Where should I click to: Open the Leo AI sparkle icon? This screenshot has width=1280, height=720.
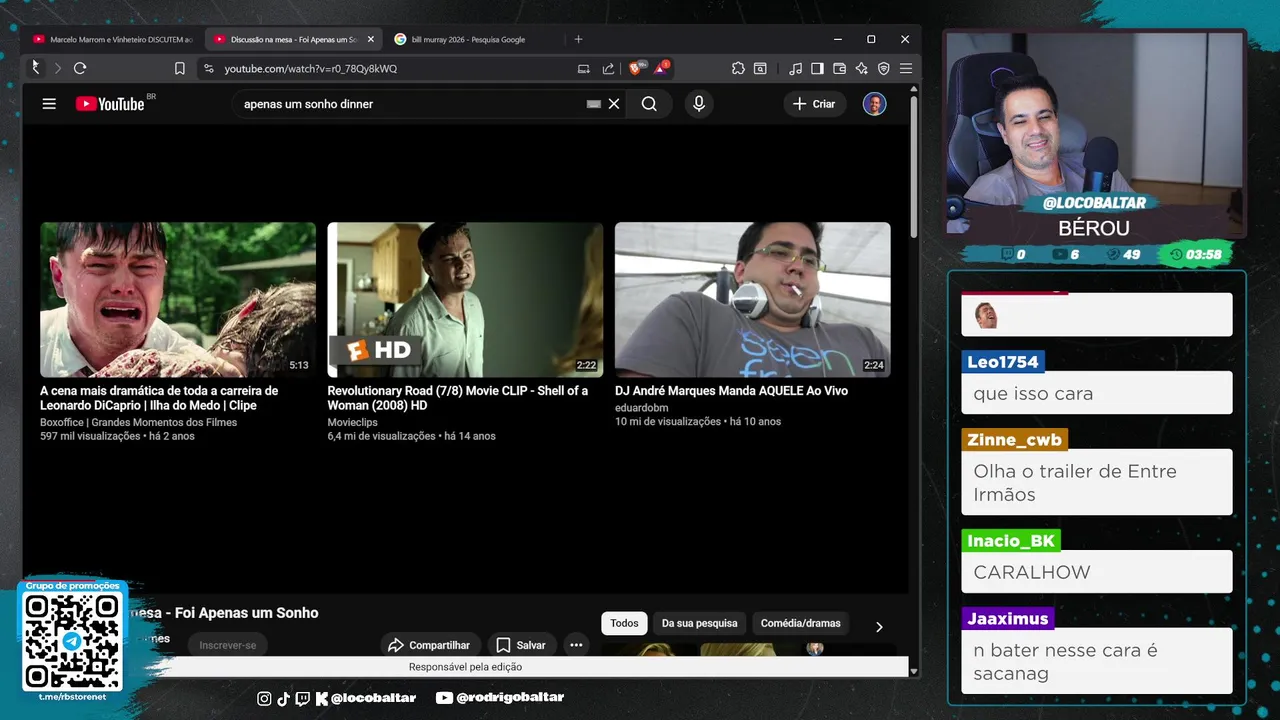861,68
